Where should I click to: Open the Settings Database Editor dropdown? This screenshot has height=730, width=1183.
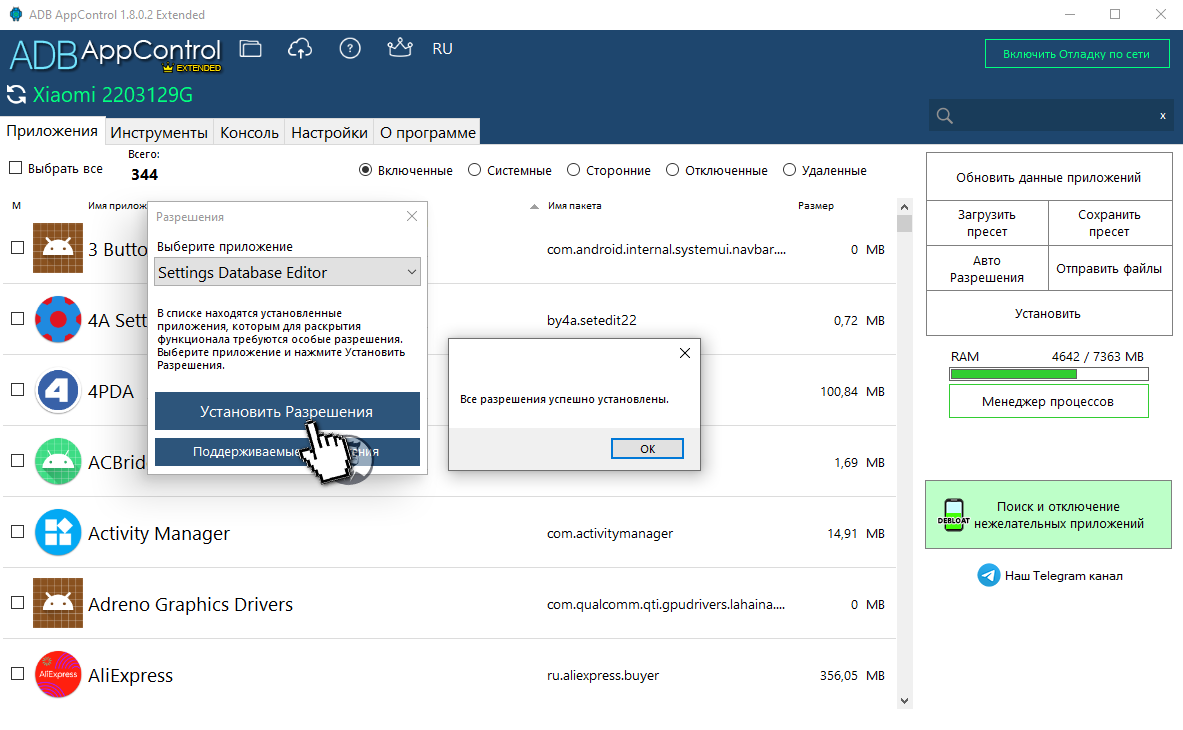(287, 272)
